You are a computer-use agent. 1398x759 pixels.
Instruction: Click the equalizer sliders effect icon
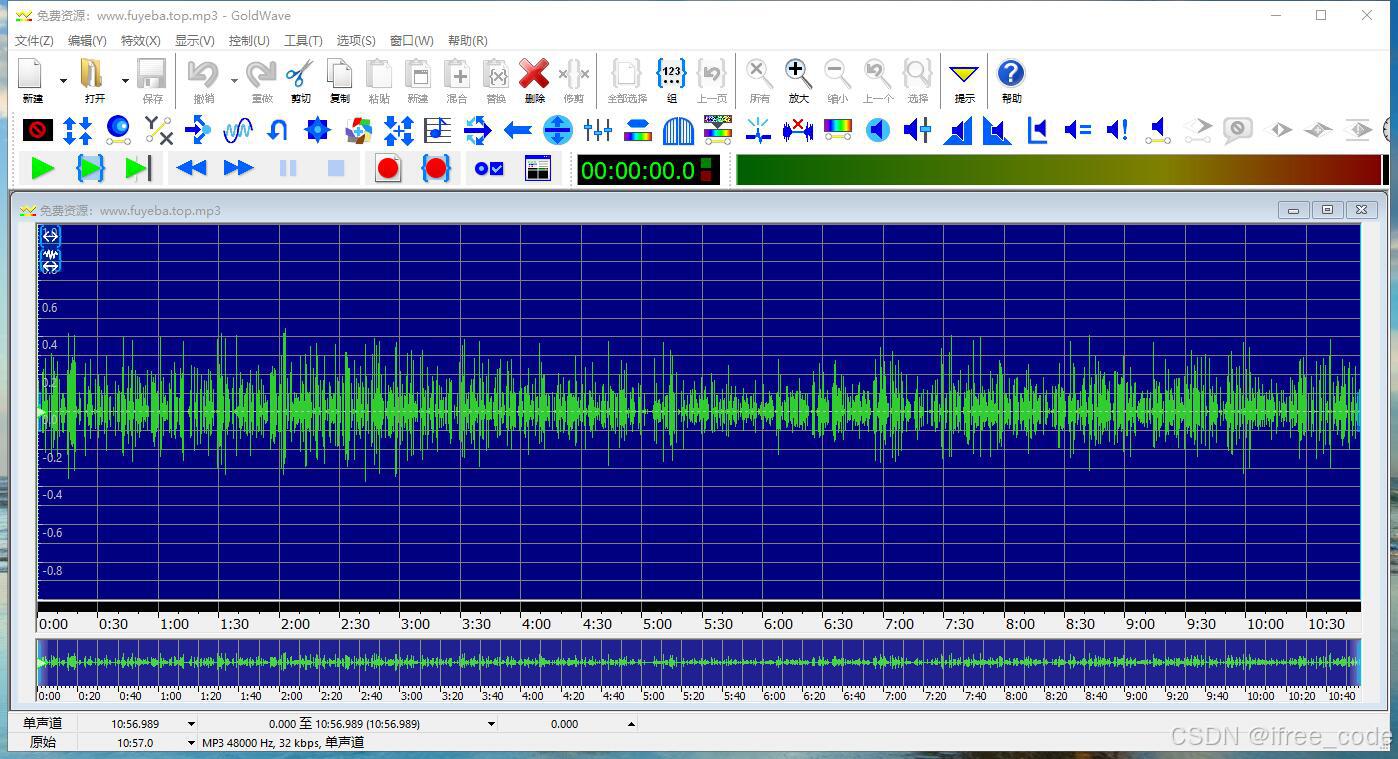click(597, 130)
